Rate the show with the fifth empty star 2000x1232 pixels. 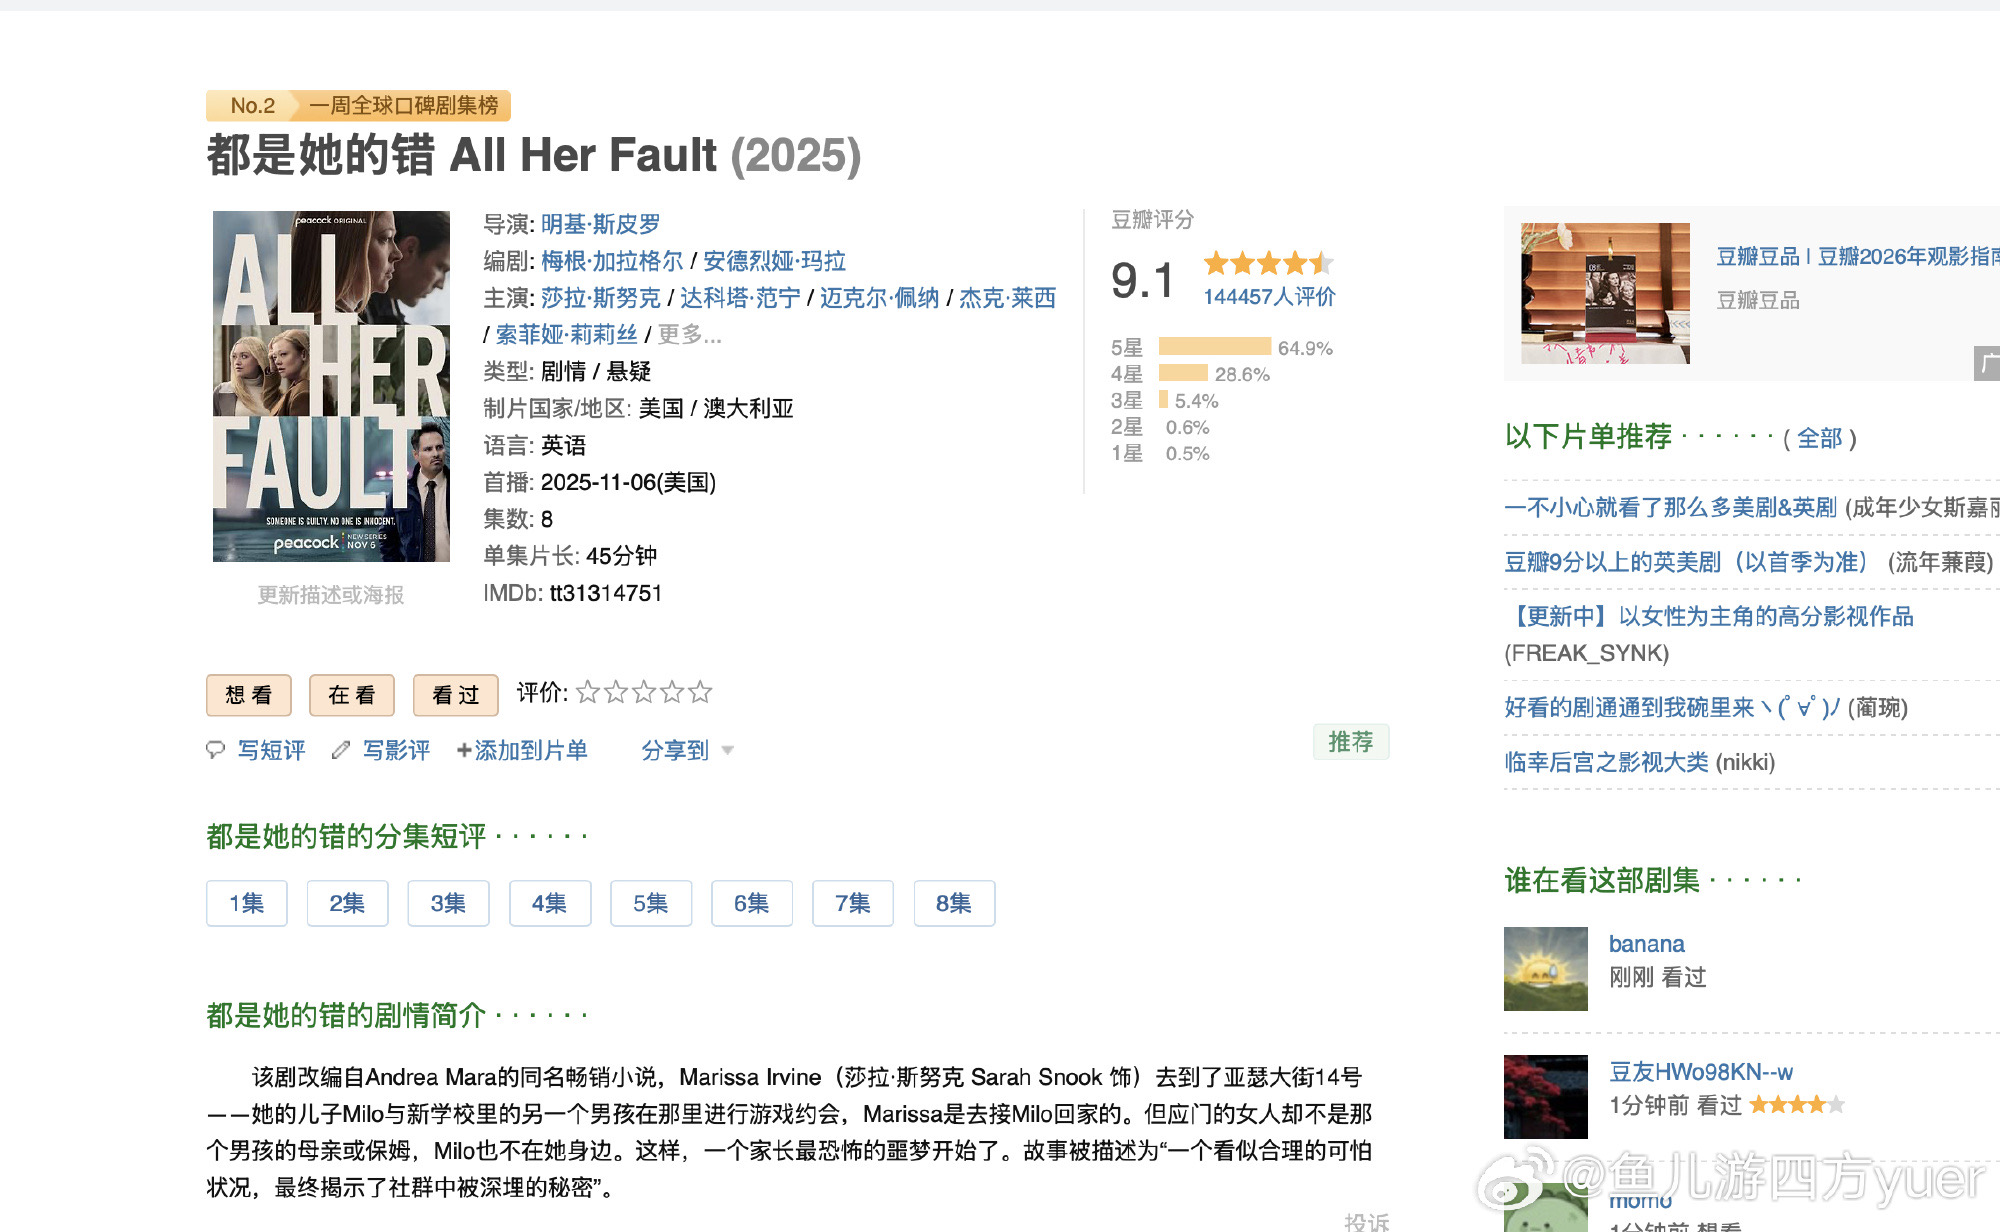click(701, 692)
